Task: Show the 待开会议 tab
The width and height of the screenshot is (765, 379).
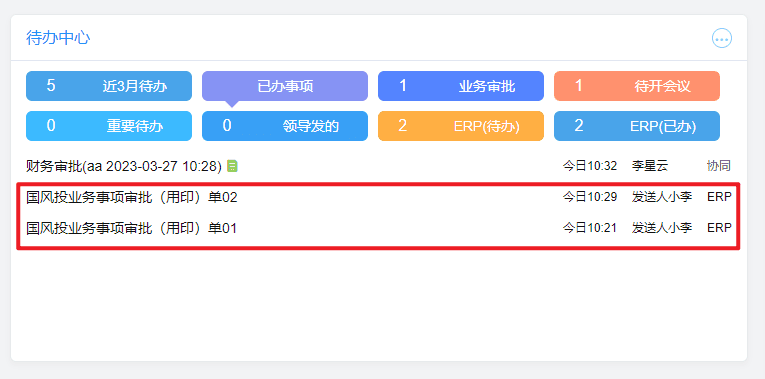Action: point(637,86)
